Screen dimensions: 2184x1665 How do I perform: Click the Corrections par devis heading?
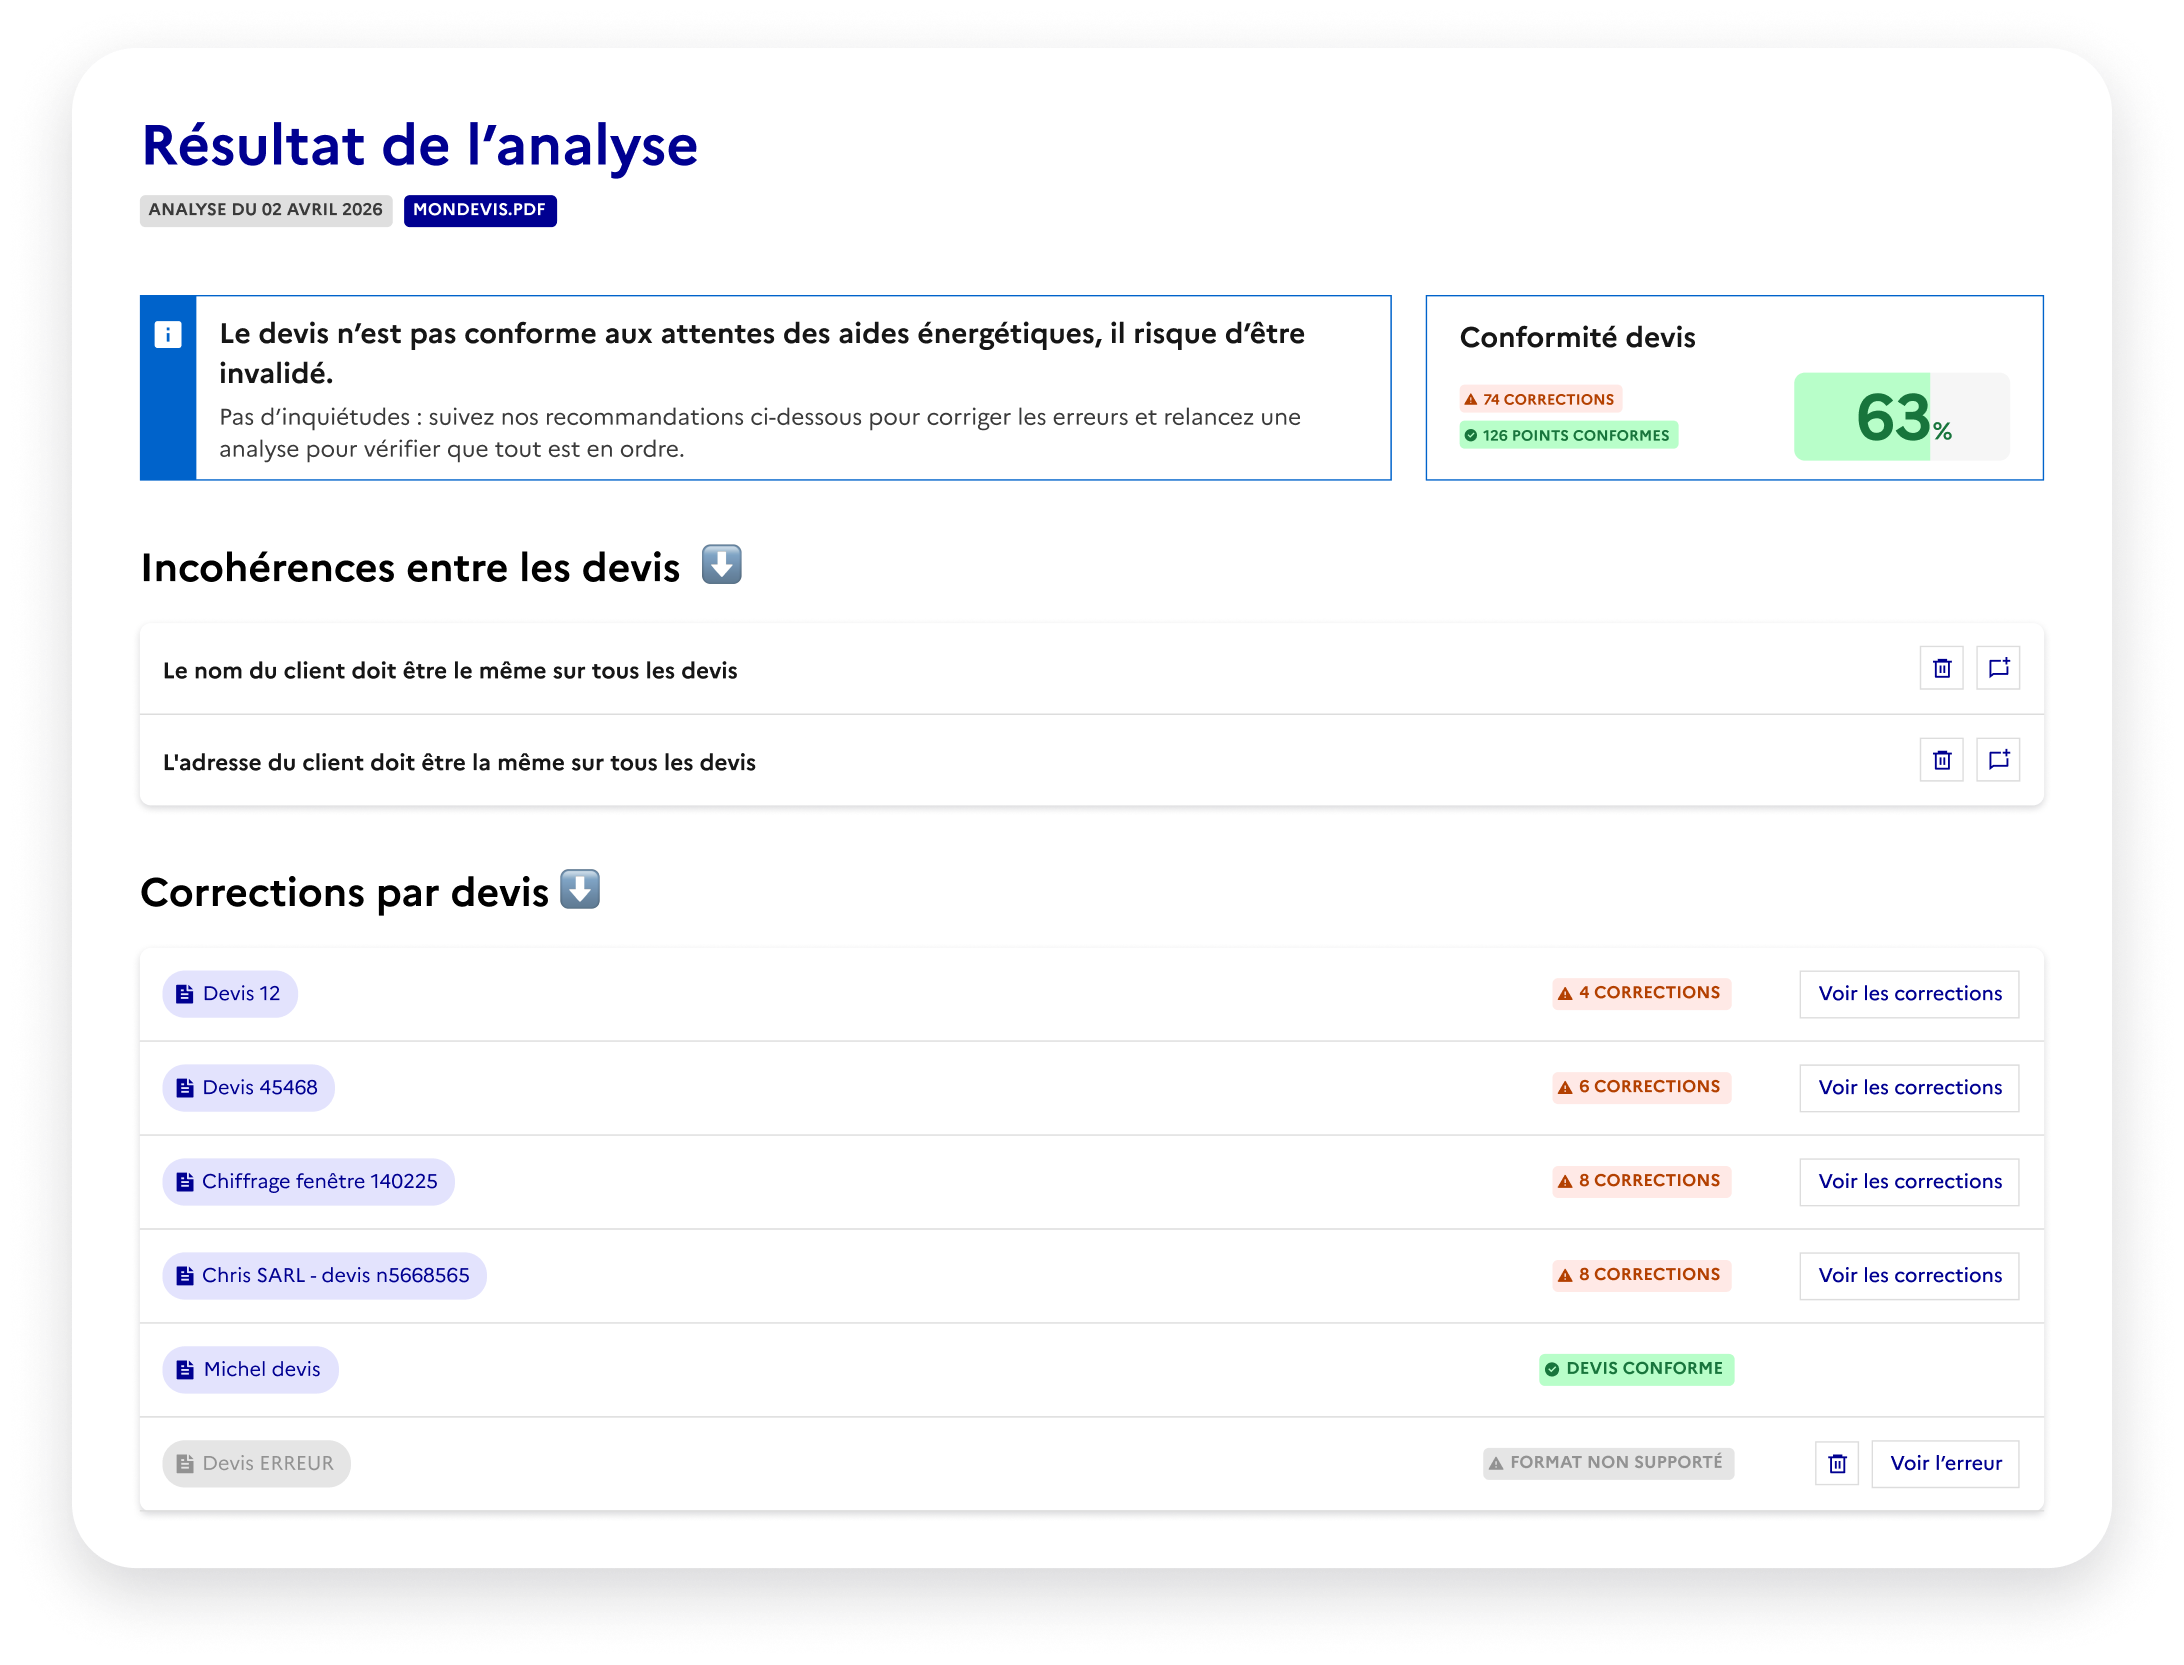pos(344,892)
